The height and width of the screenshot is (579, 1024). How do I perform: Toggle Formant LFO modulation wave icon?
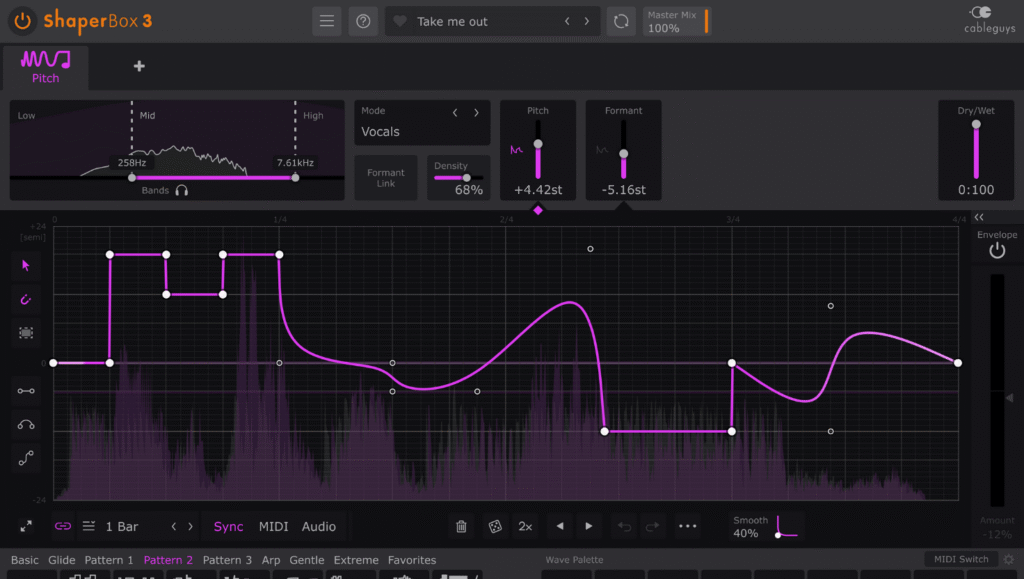[x=601, y=150]
